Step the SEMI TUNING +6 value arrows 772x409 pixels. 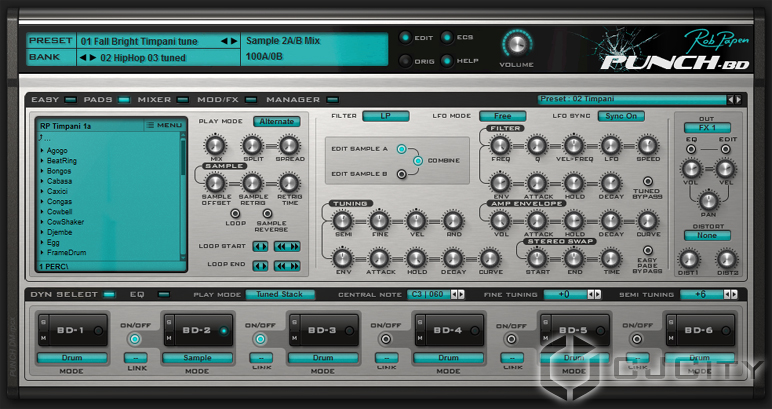point(730,294)
